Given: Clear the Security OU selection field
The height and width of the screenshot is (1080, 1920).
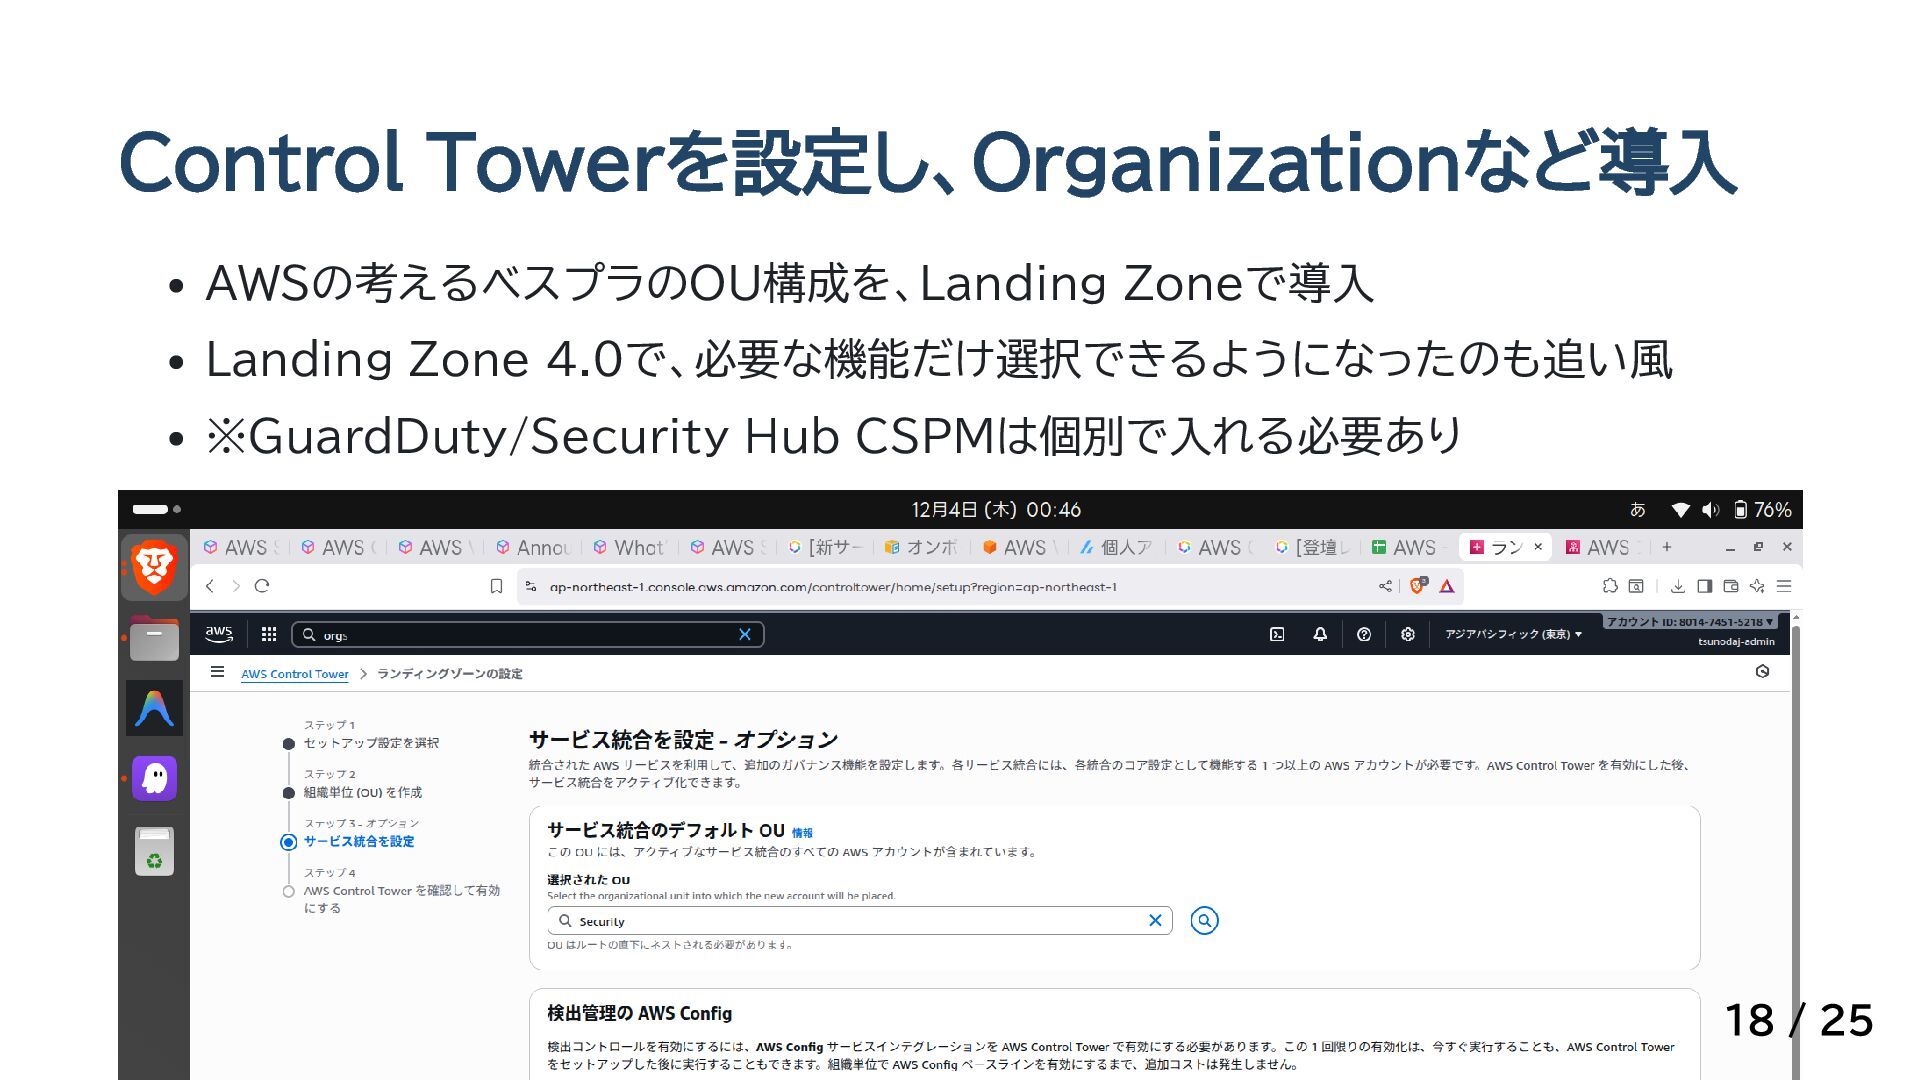Looking at the screenshot, I should (1155, 920).
